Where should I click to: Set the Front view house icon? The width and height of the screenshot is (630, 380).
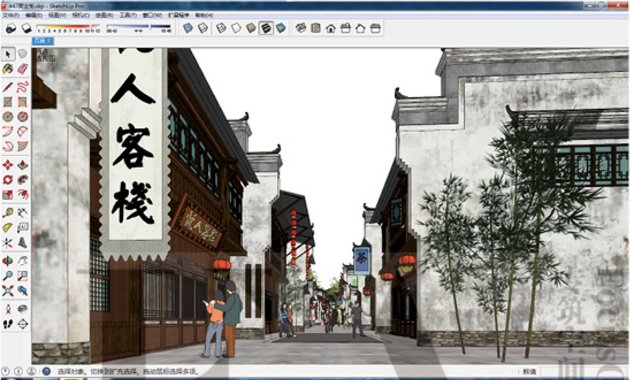[331, 28]
